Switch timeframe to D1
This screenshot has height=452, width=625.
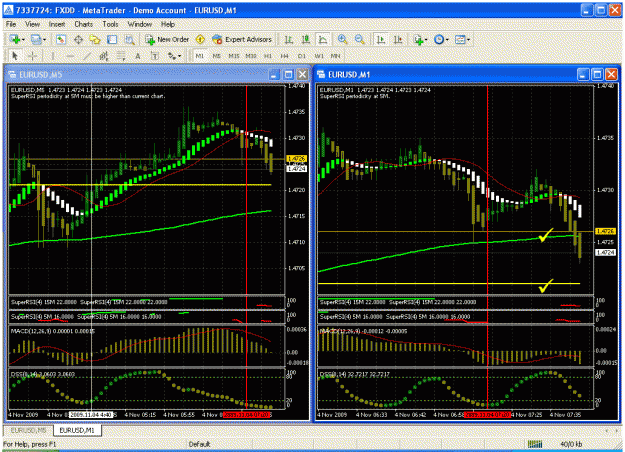pyautogui.click(x=302, y=56)
